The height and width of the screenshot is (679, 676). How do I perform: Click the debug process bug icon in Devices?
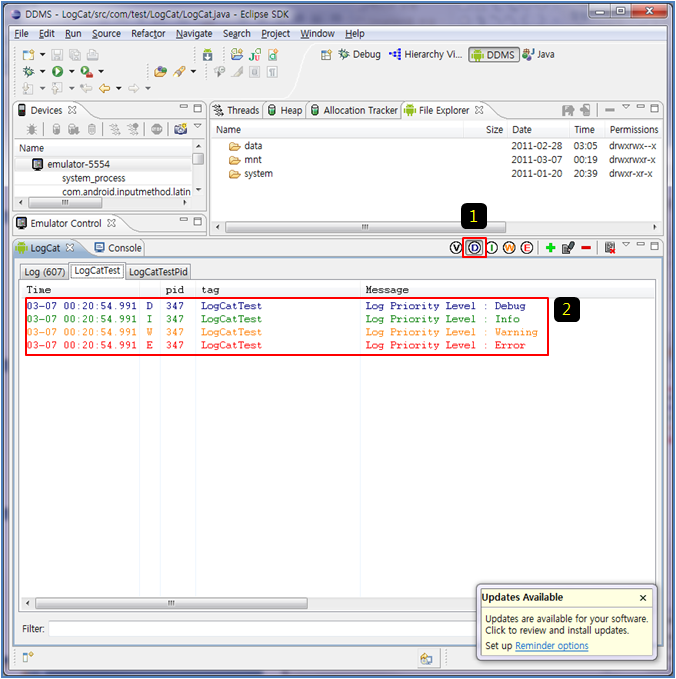click(32, 129)
